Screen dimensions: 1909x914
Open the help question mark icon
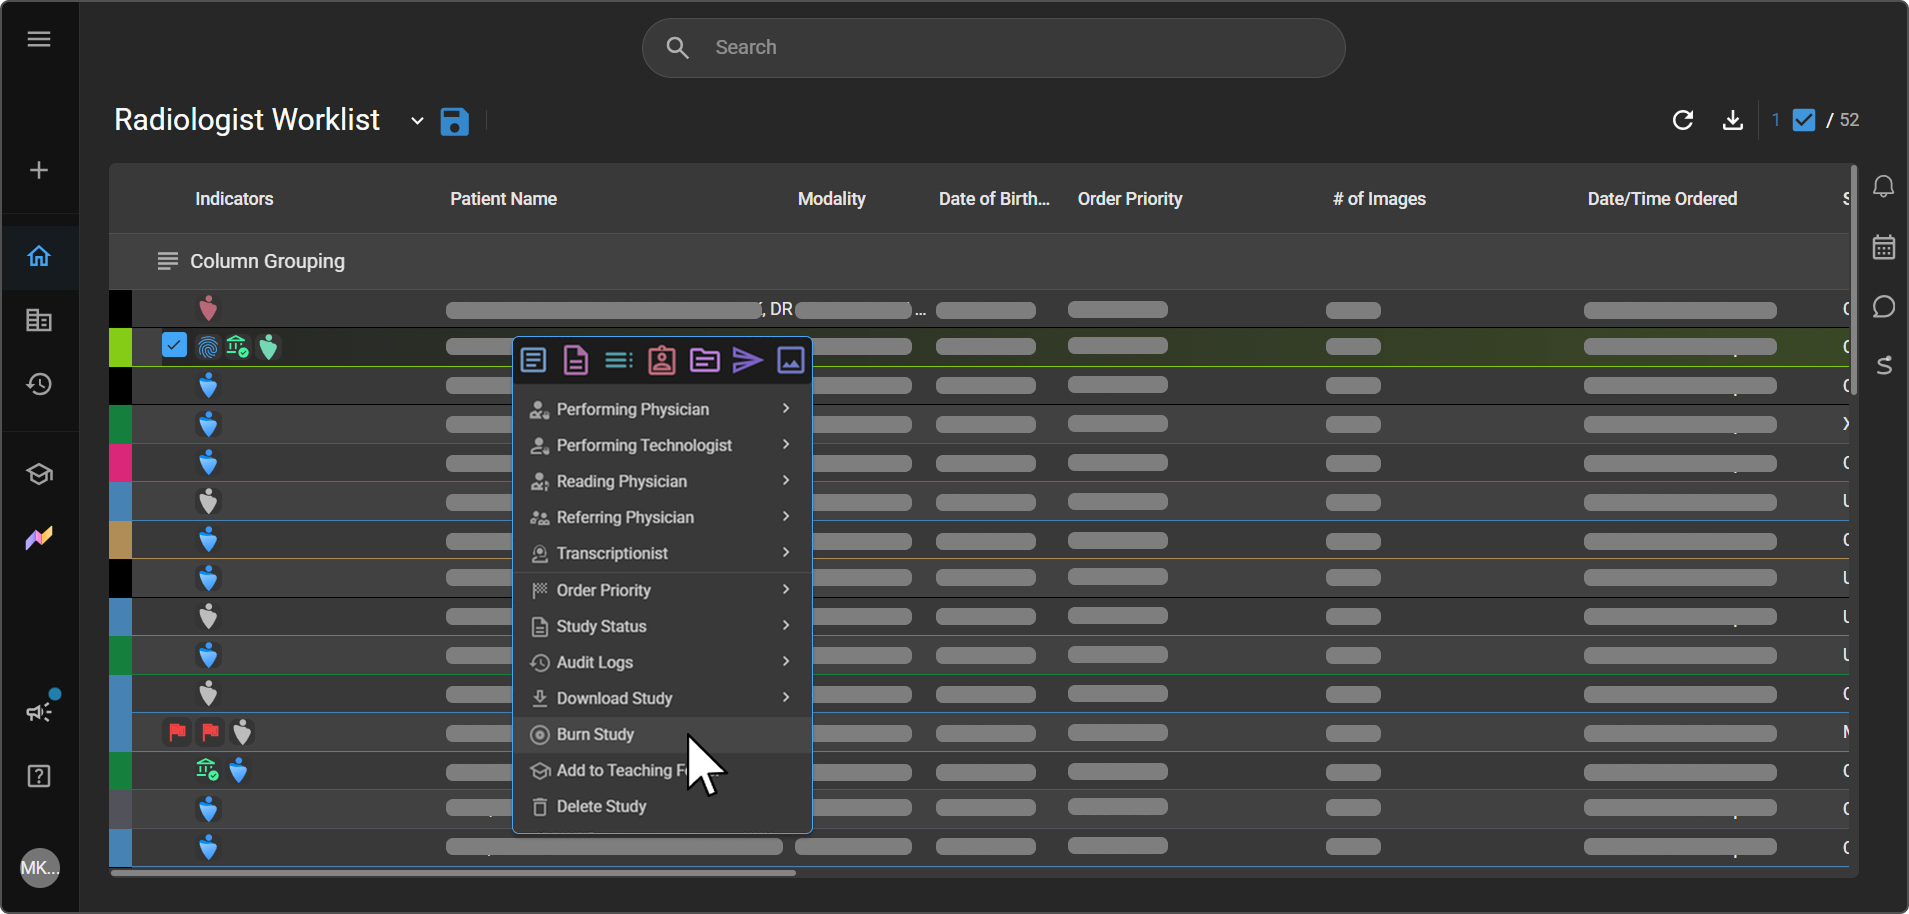pos(39,776)
